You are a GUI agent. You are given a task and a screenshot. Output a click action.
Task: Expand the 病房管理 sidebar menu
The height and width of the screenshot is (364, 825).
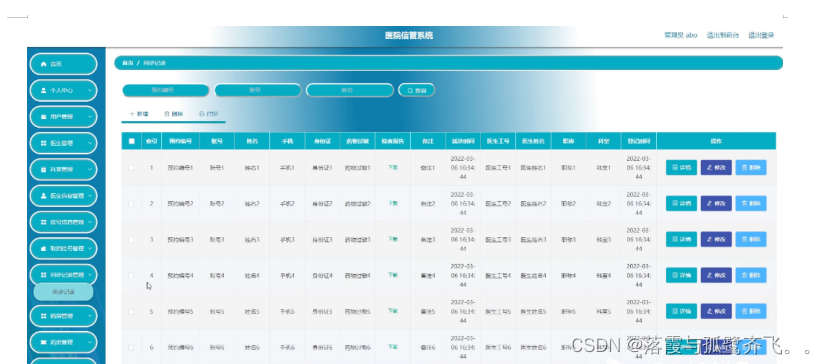tap(64, 316)
